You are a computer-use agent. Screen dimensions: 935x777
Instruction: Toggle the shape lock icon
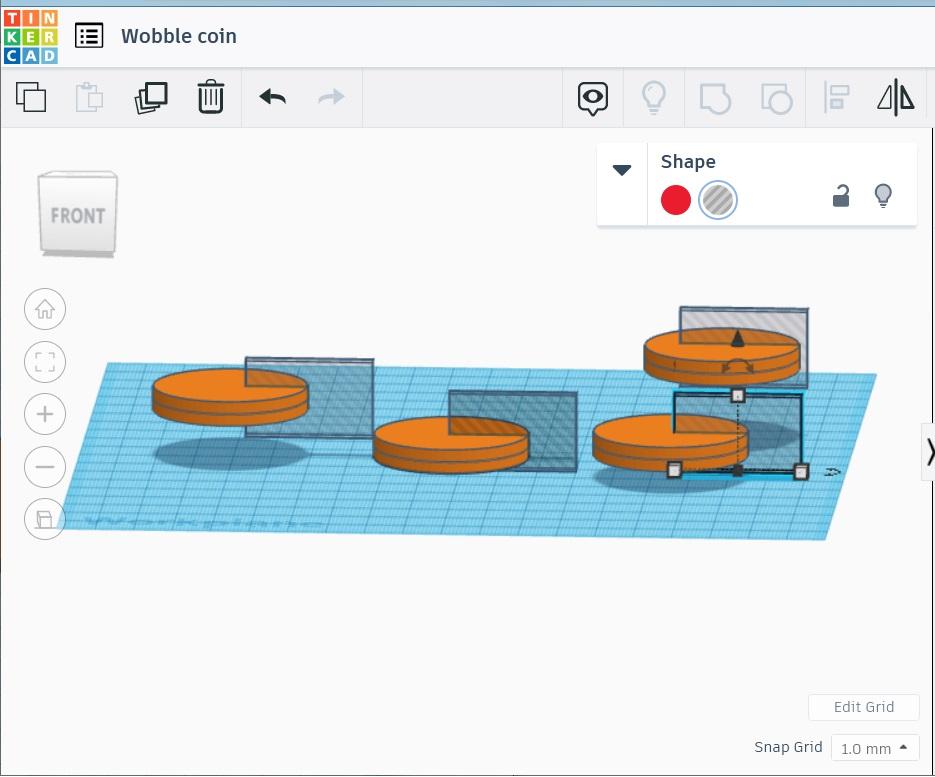pyautogui.click(x=841, y=196)
